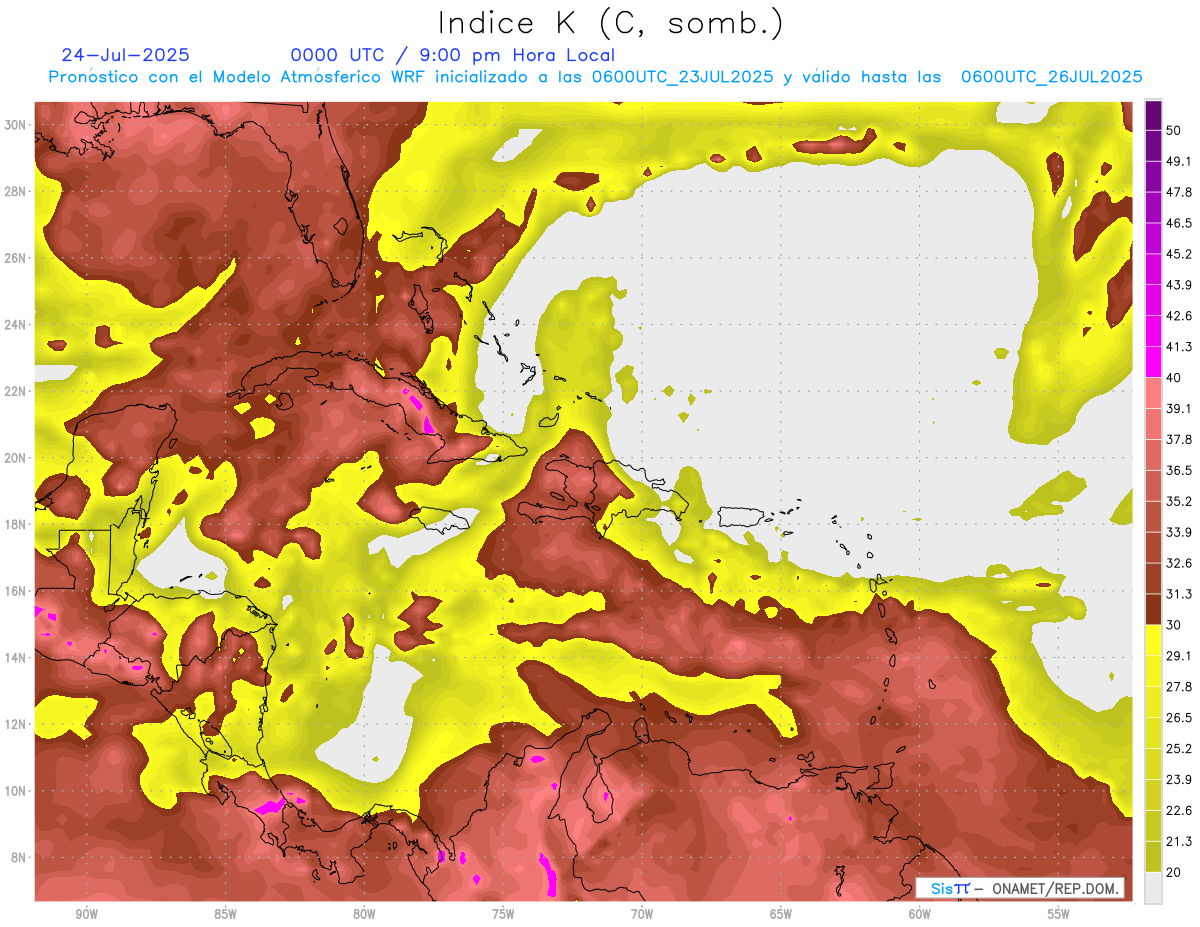Click the colorbar value 30
This screenshot has height=927, width=1200.
coord(1174,625)
